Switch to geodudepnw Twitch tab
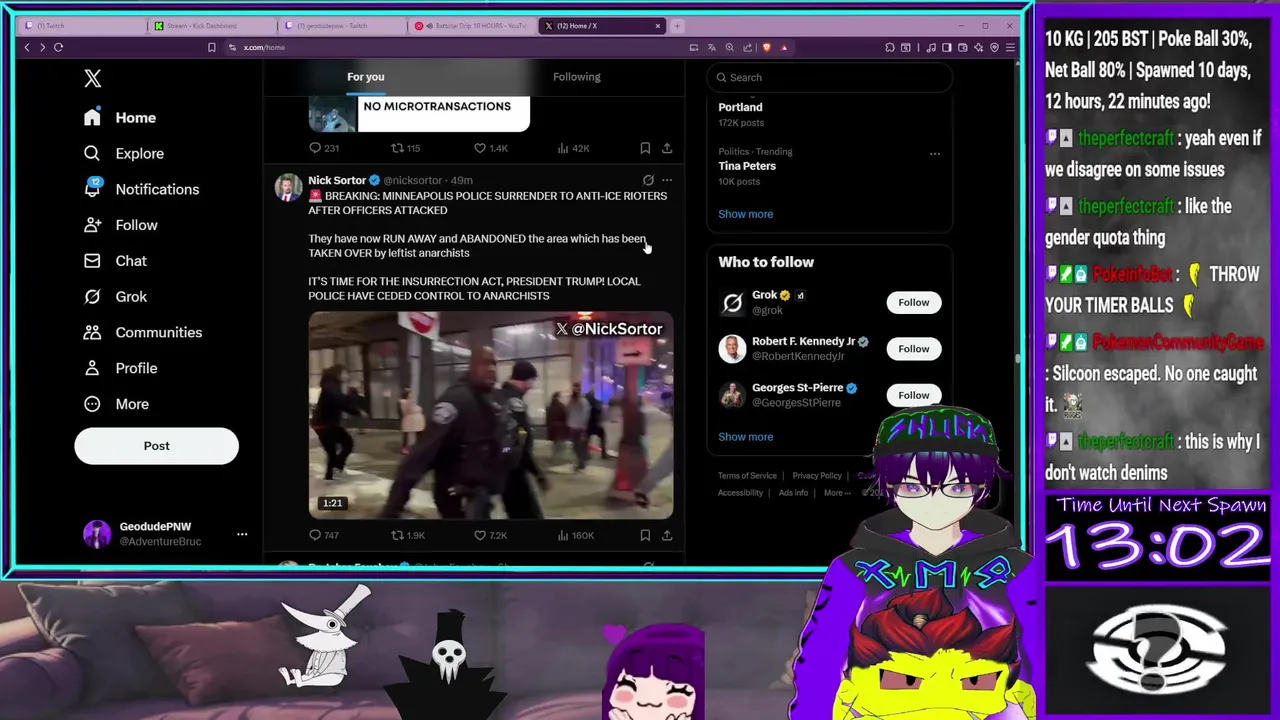This screenshot has width=1280, height=720. [343, 26]
